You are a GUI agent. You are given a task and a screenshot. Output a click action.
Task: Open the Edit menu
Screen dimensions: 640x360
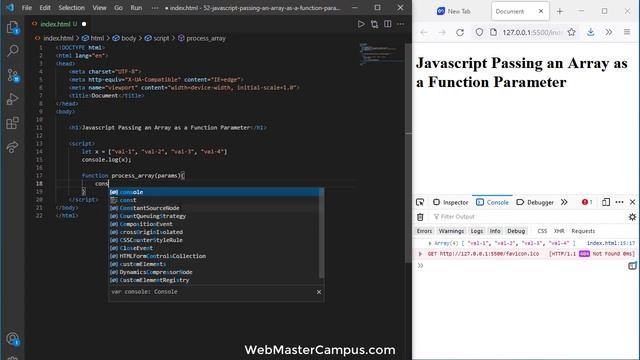[x=45, y=8]
